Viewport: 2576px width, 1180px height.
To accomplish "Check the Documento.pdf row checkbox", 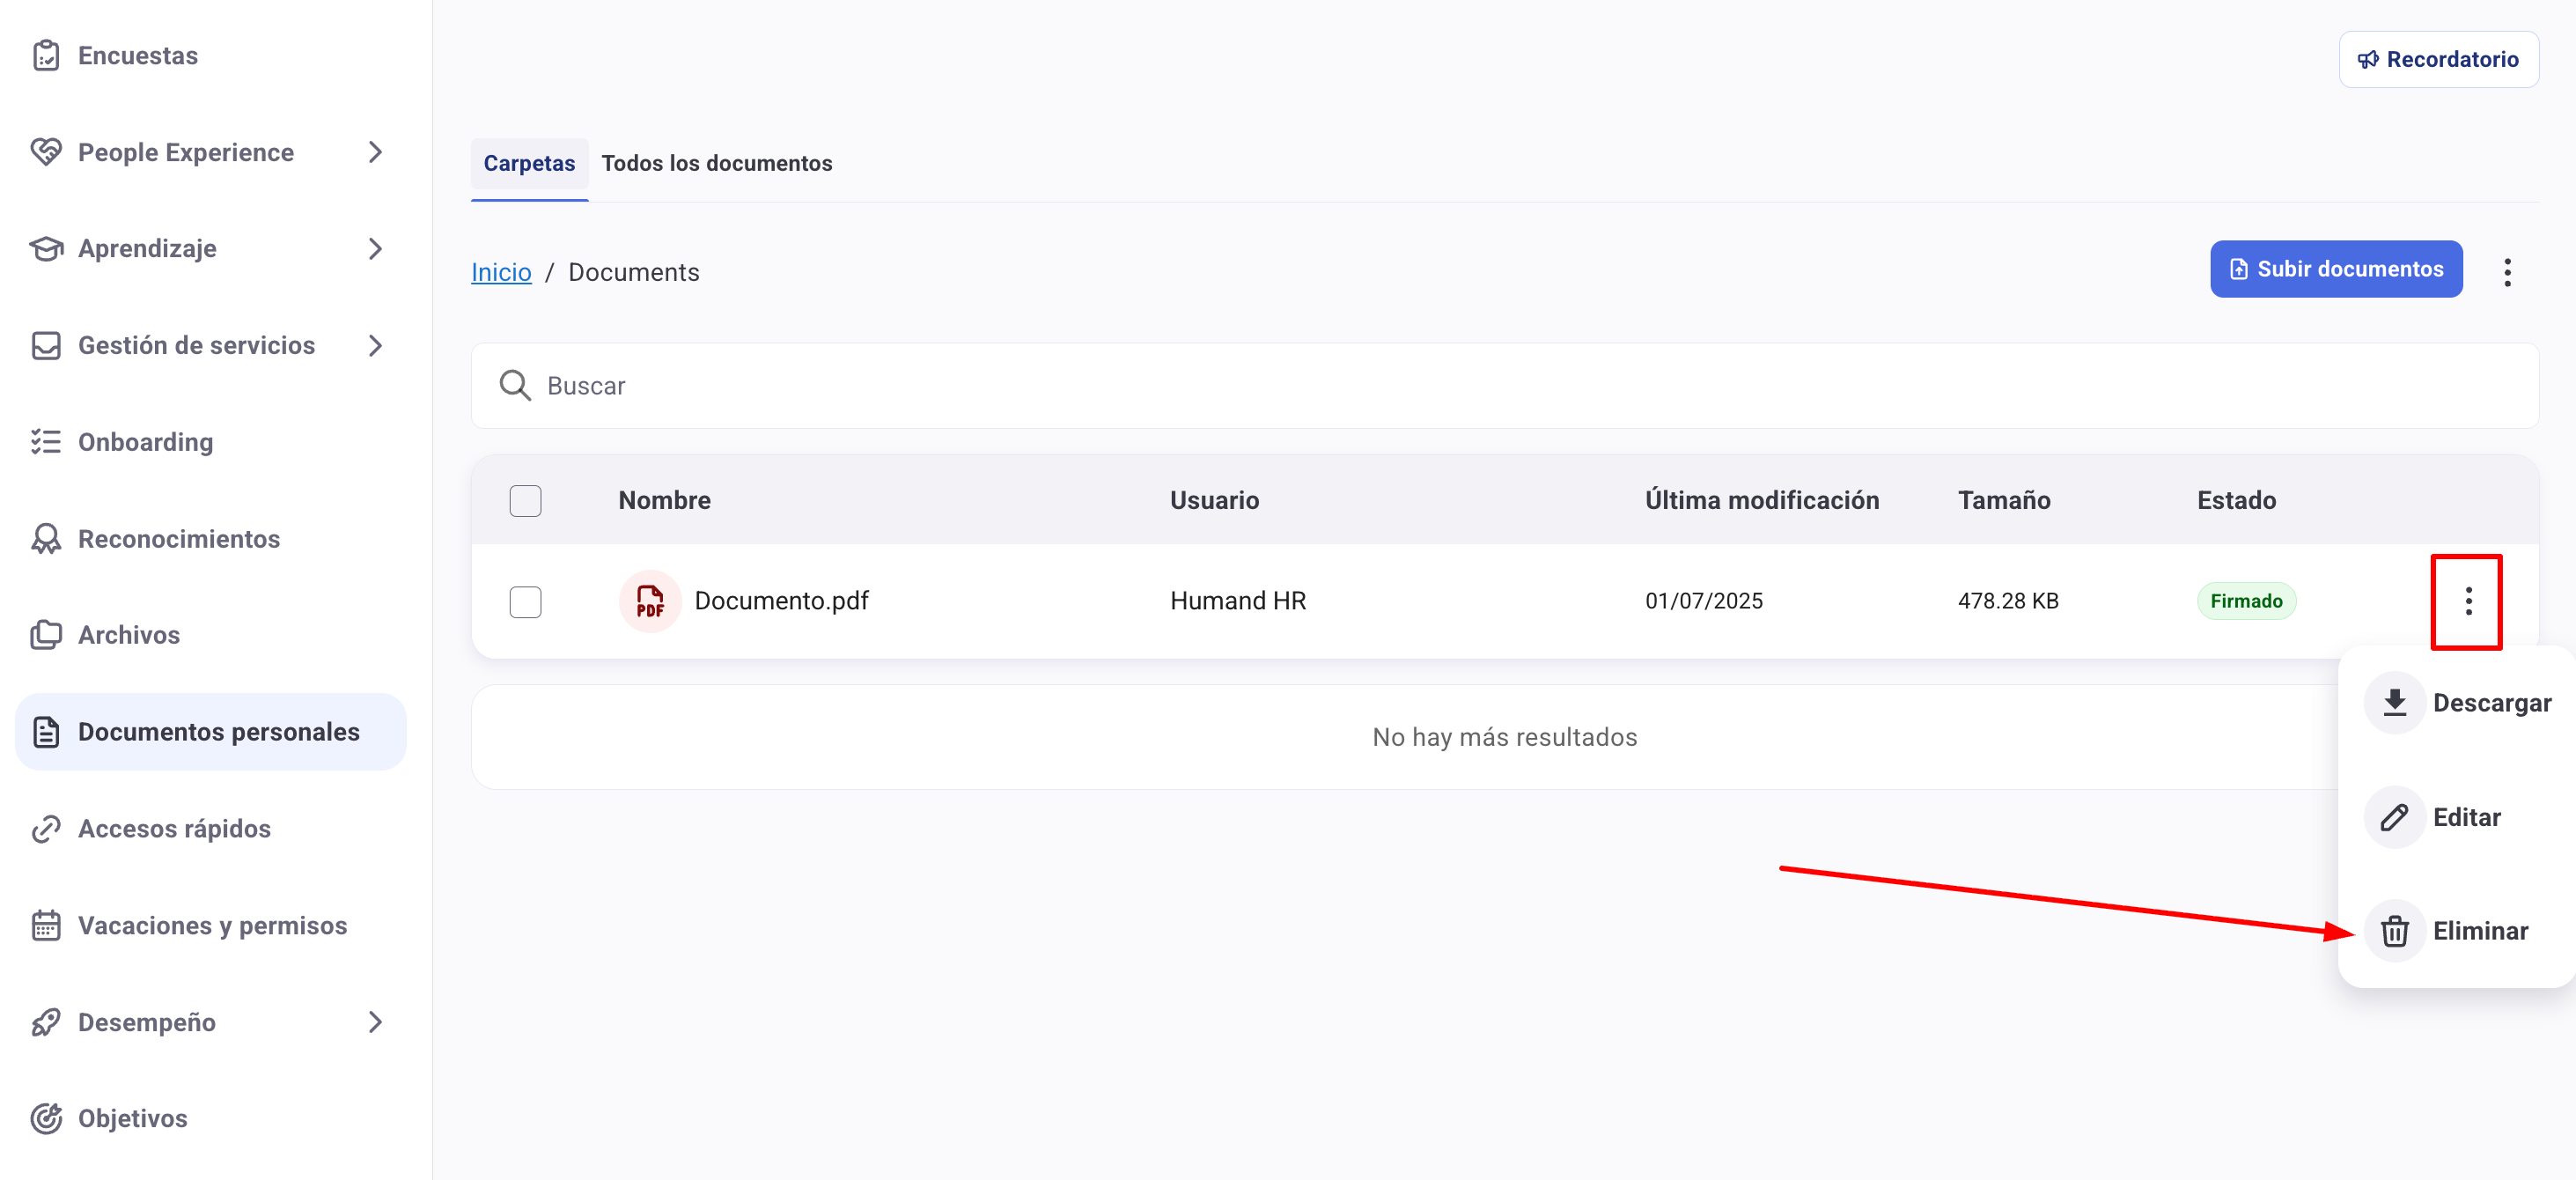I will coord(525,602).
